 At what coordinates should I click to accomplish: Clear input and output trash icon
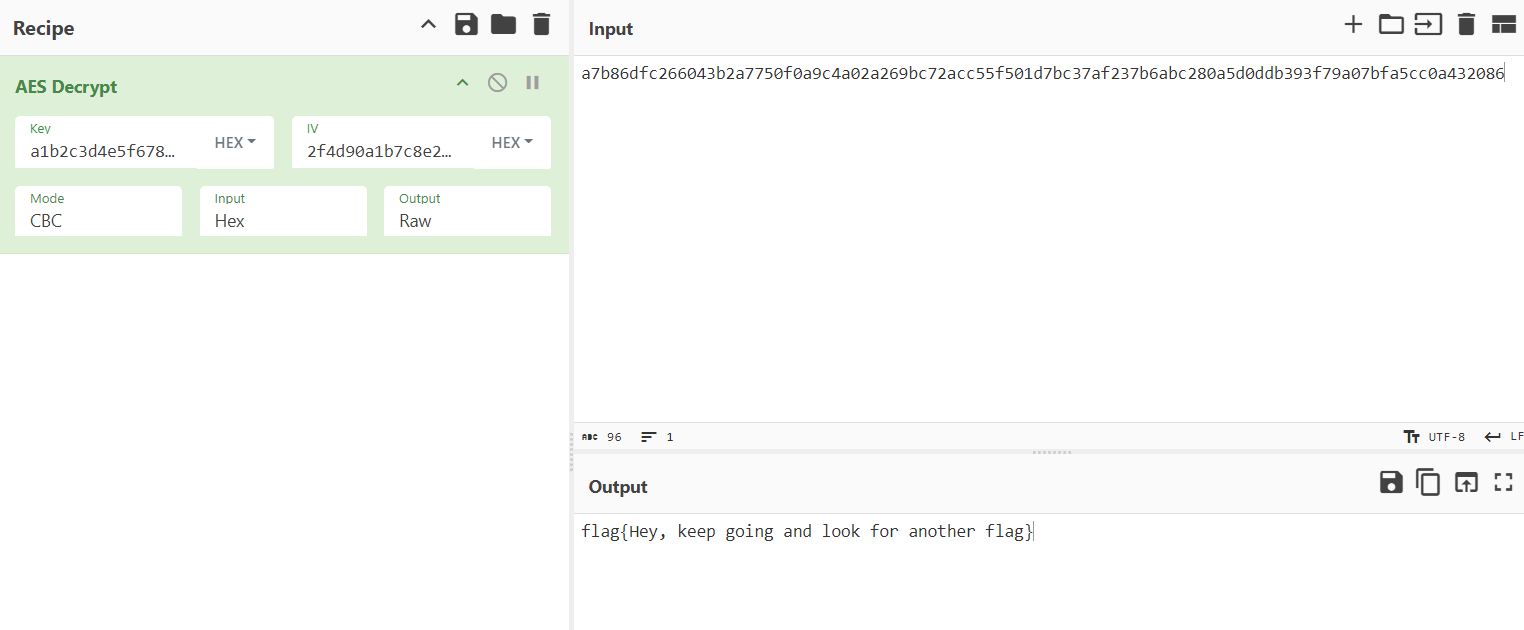point(1466,25)
